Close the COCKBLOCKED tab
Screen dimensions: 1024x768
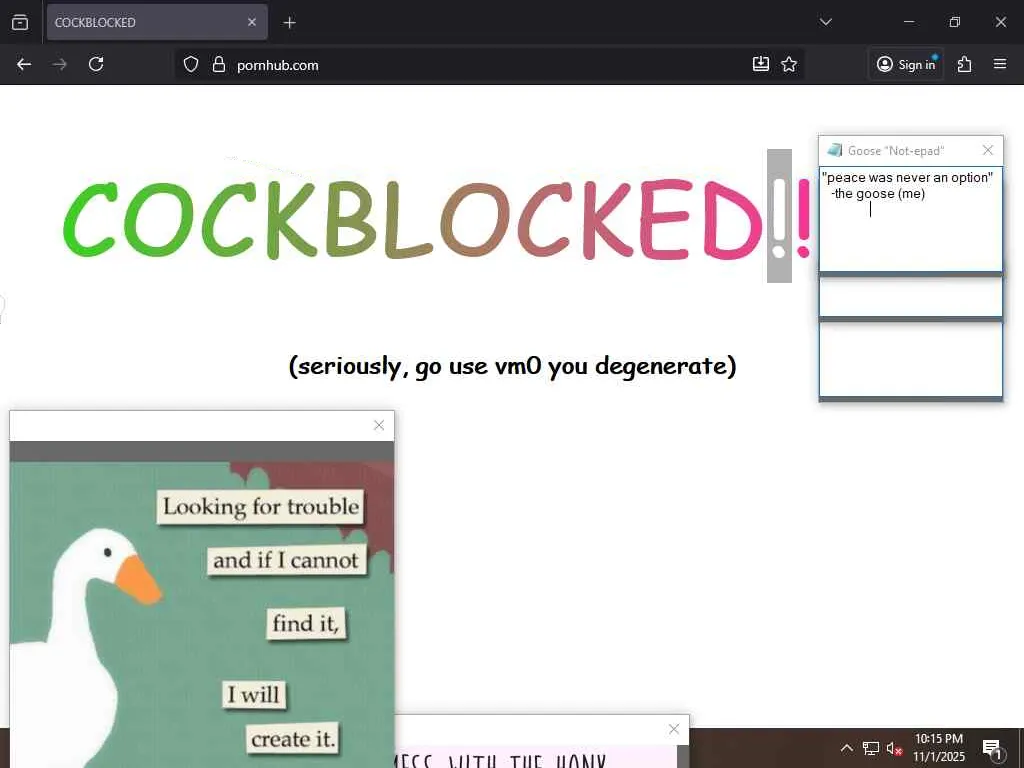(252, 22)
